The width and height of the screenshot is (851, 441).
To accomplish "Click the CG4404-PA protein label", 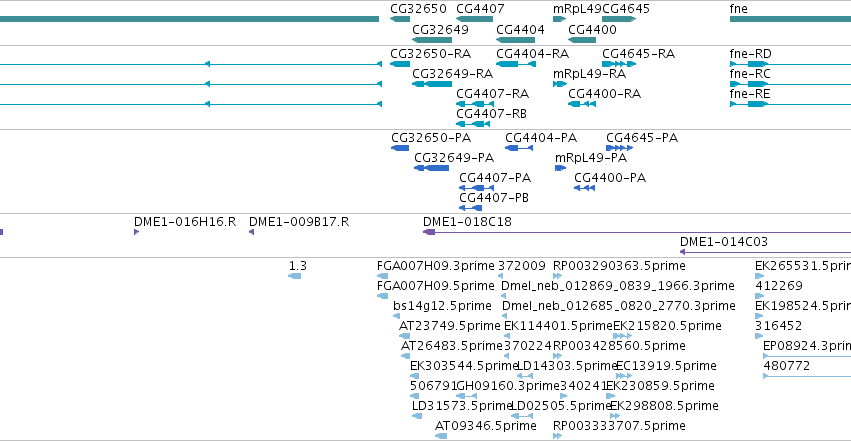I will click(x=541, y=138).
